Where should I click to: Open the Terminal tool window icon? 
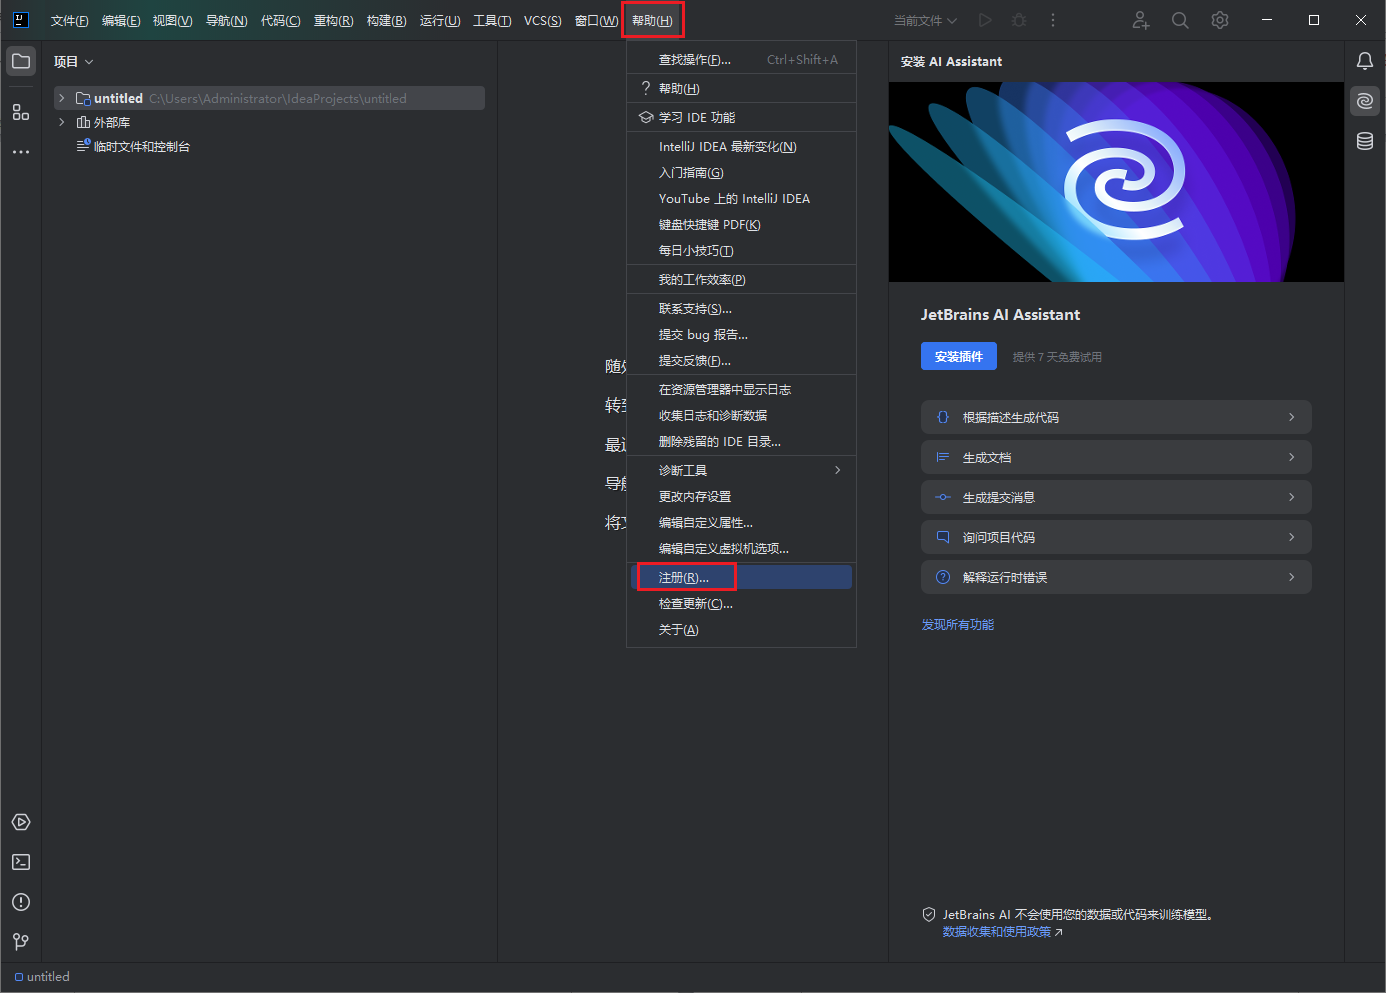(21, 862)
